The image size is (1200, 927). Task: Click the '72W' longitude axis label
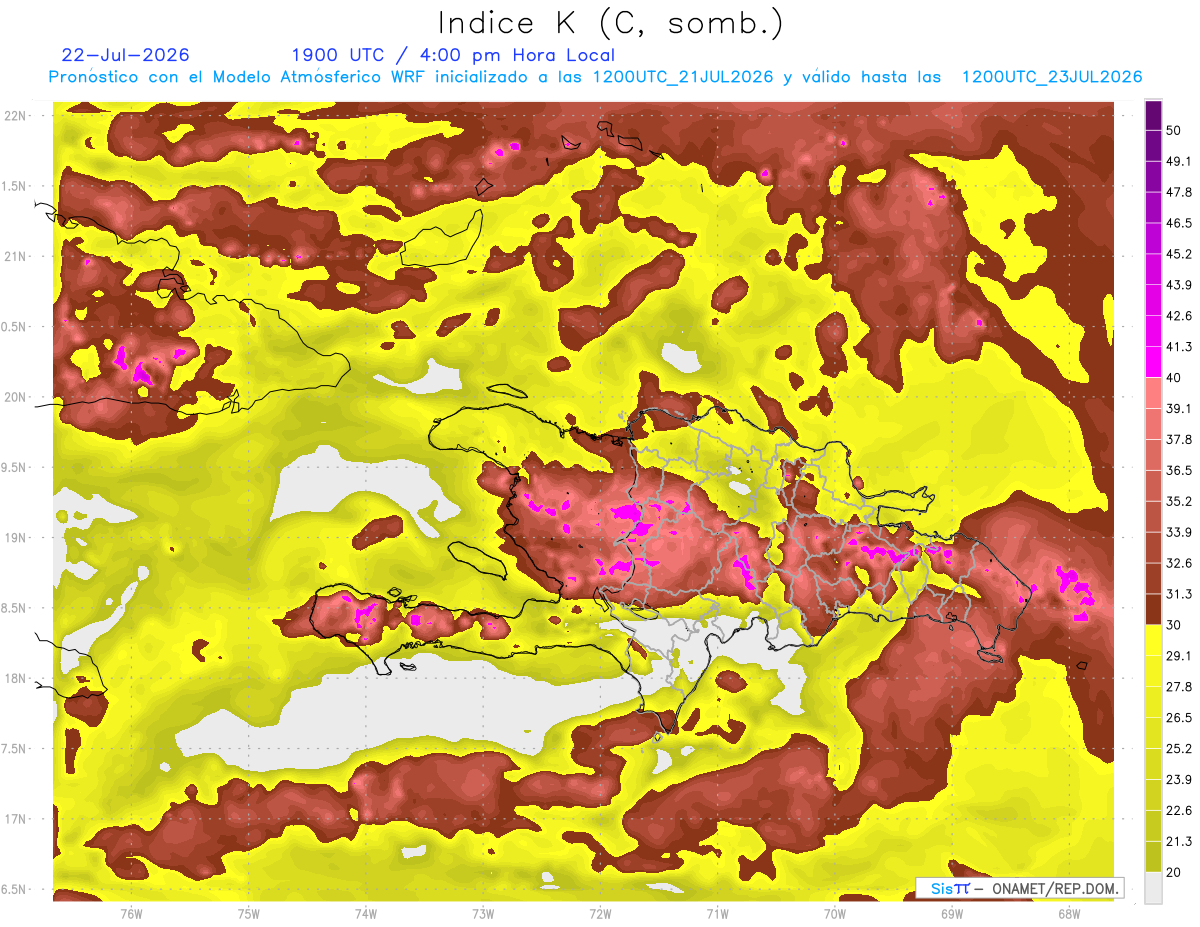click(x=600, y=914)
